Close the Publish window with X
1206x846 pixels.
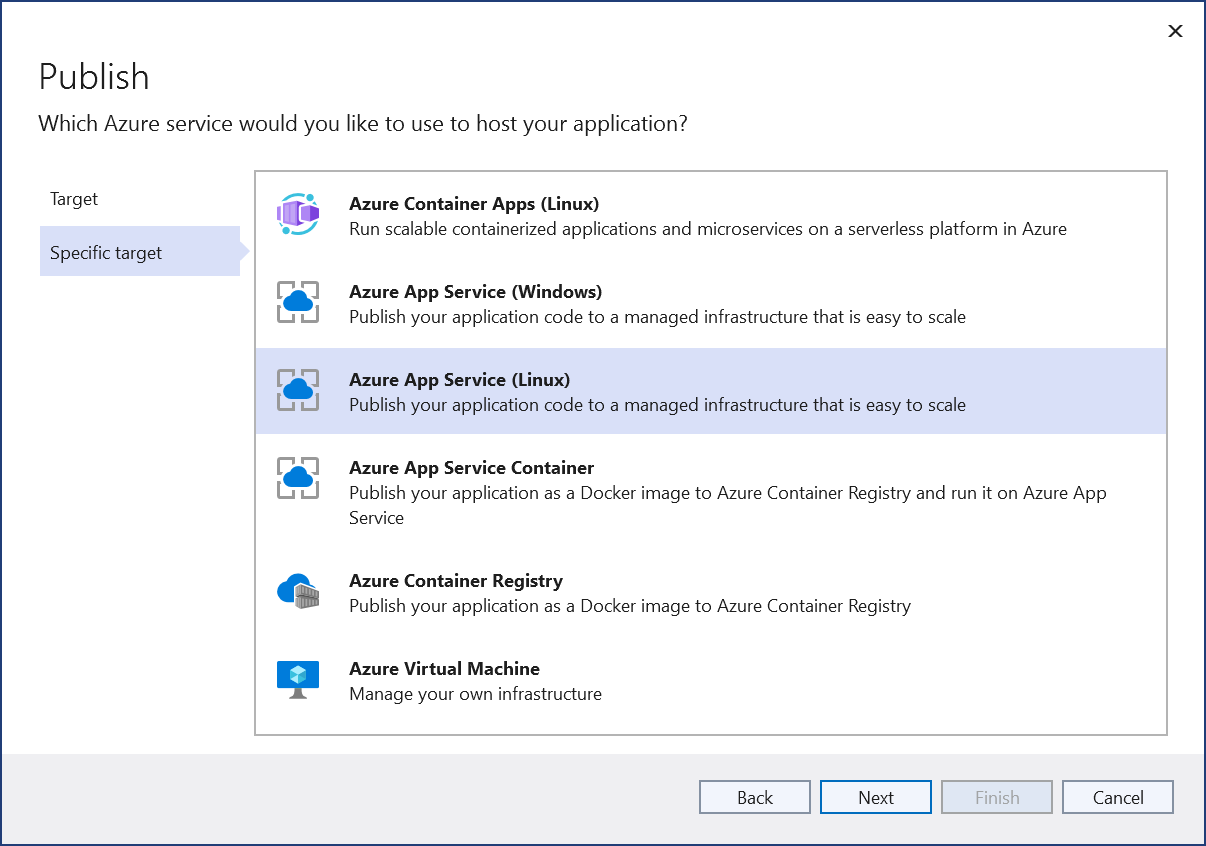coord(1175,31)
